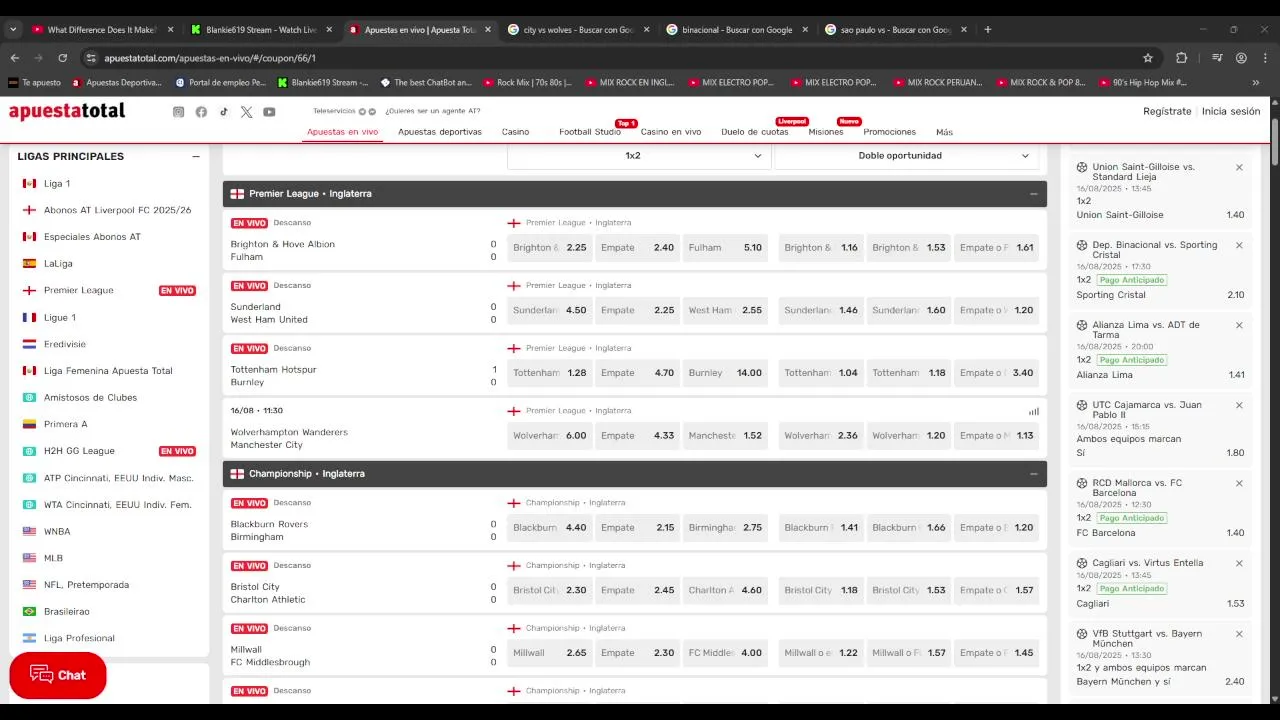
Task: Collapse Premier League Inglaterra section
Action: tap(1034, 194)
